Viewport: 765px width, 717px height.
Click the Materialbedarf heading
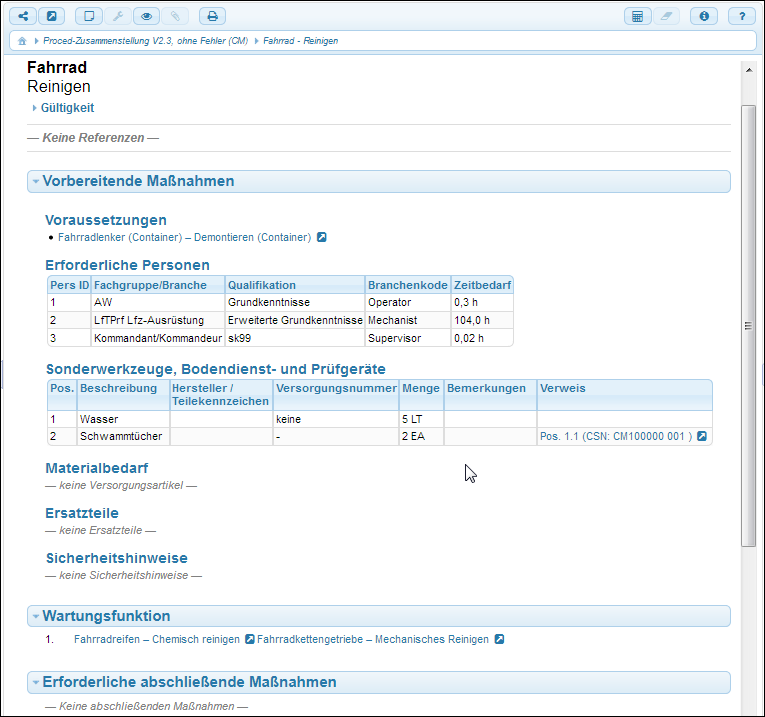tap(97, 468)
